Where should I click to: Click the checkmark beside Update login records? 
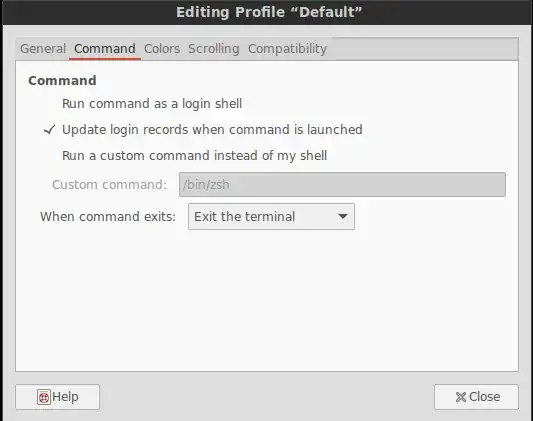[x=50, y=129]
